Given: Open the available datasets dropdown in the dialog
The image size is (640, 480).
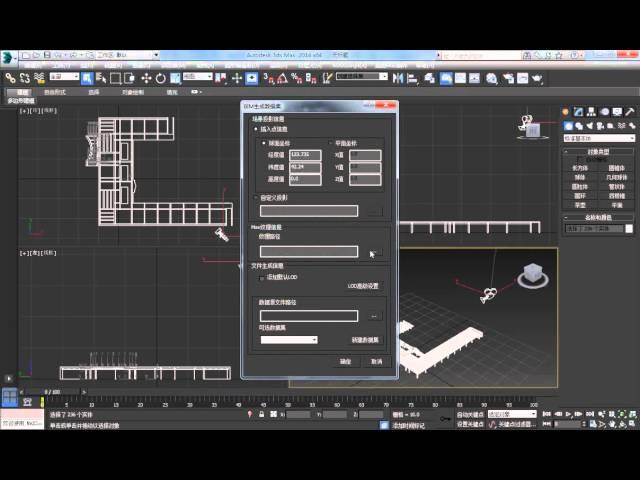Looking at the screenshot, I should [289, 340].
